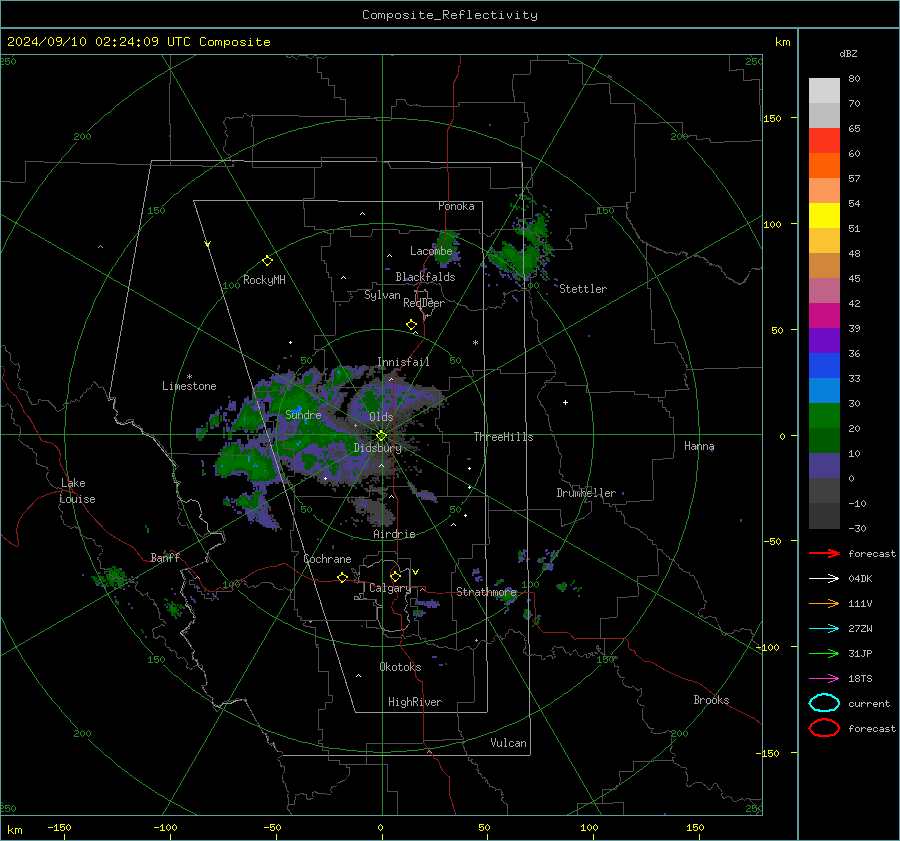Click the Olds label
The height and width of the screenshot is (841, 900).
pyautogui.click(x=381, y=417)
